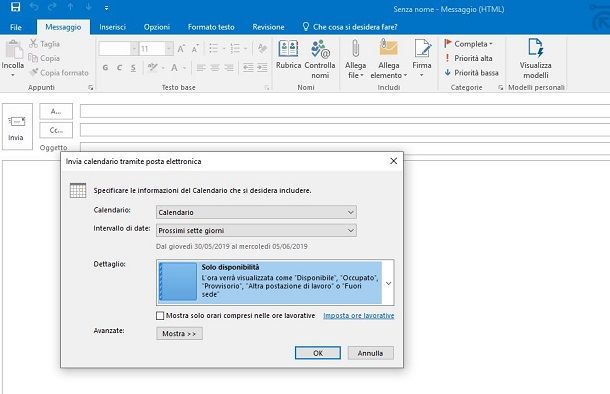Screen dimensions: 610x394
Task: Open the Firma signature menu
Action: tap(422, 58)
